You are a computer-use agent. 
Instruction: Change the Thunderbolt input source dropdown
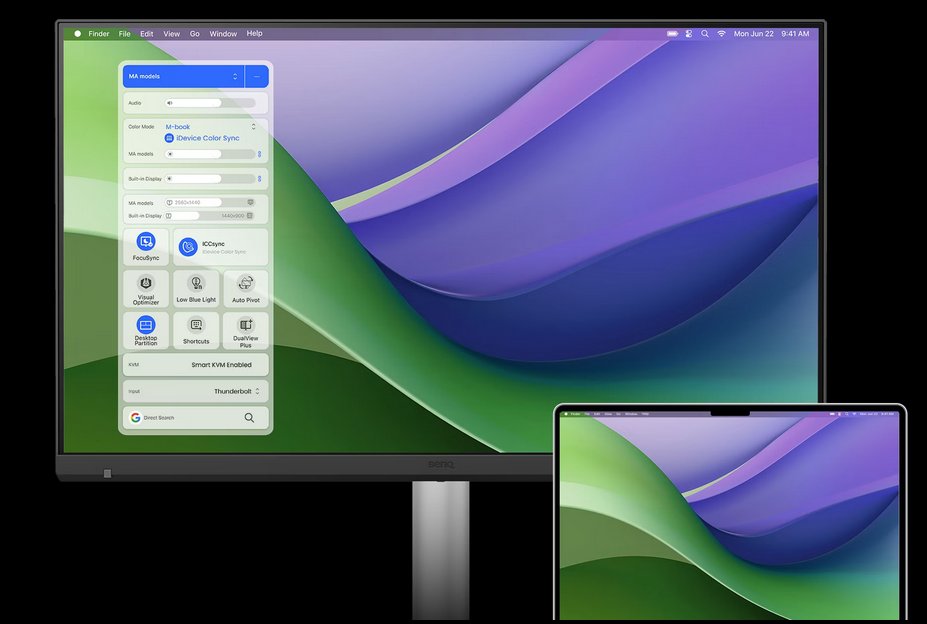click(x=237, y=392)
